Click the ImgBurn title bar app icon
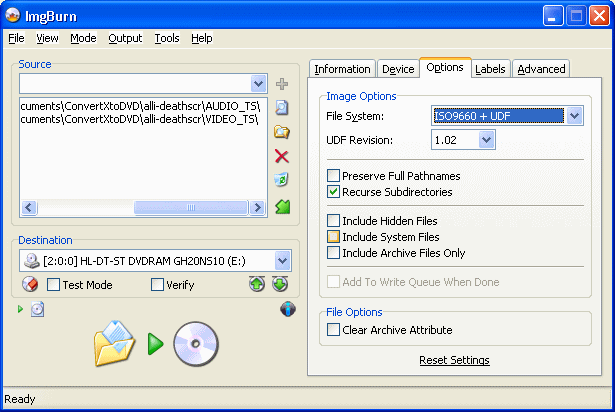This screenshot has height=412, width=615. coord(13,16)
